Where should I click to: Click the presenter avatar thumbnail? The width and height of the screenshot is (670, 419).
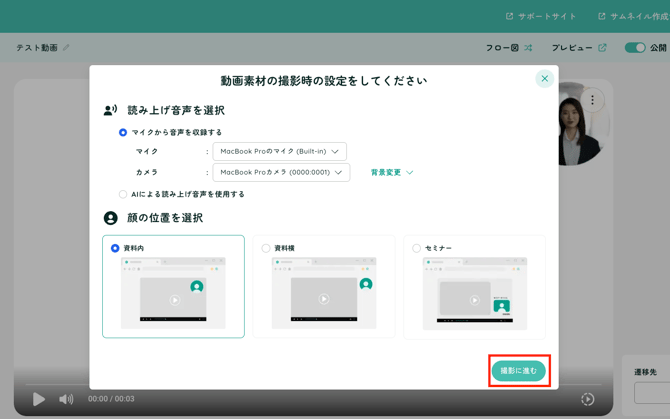[578, 128]
